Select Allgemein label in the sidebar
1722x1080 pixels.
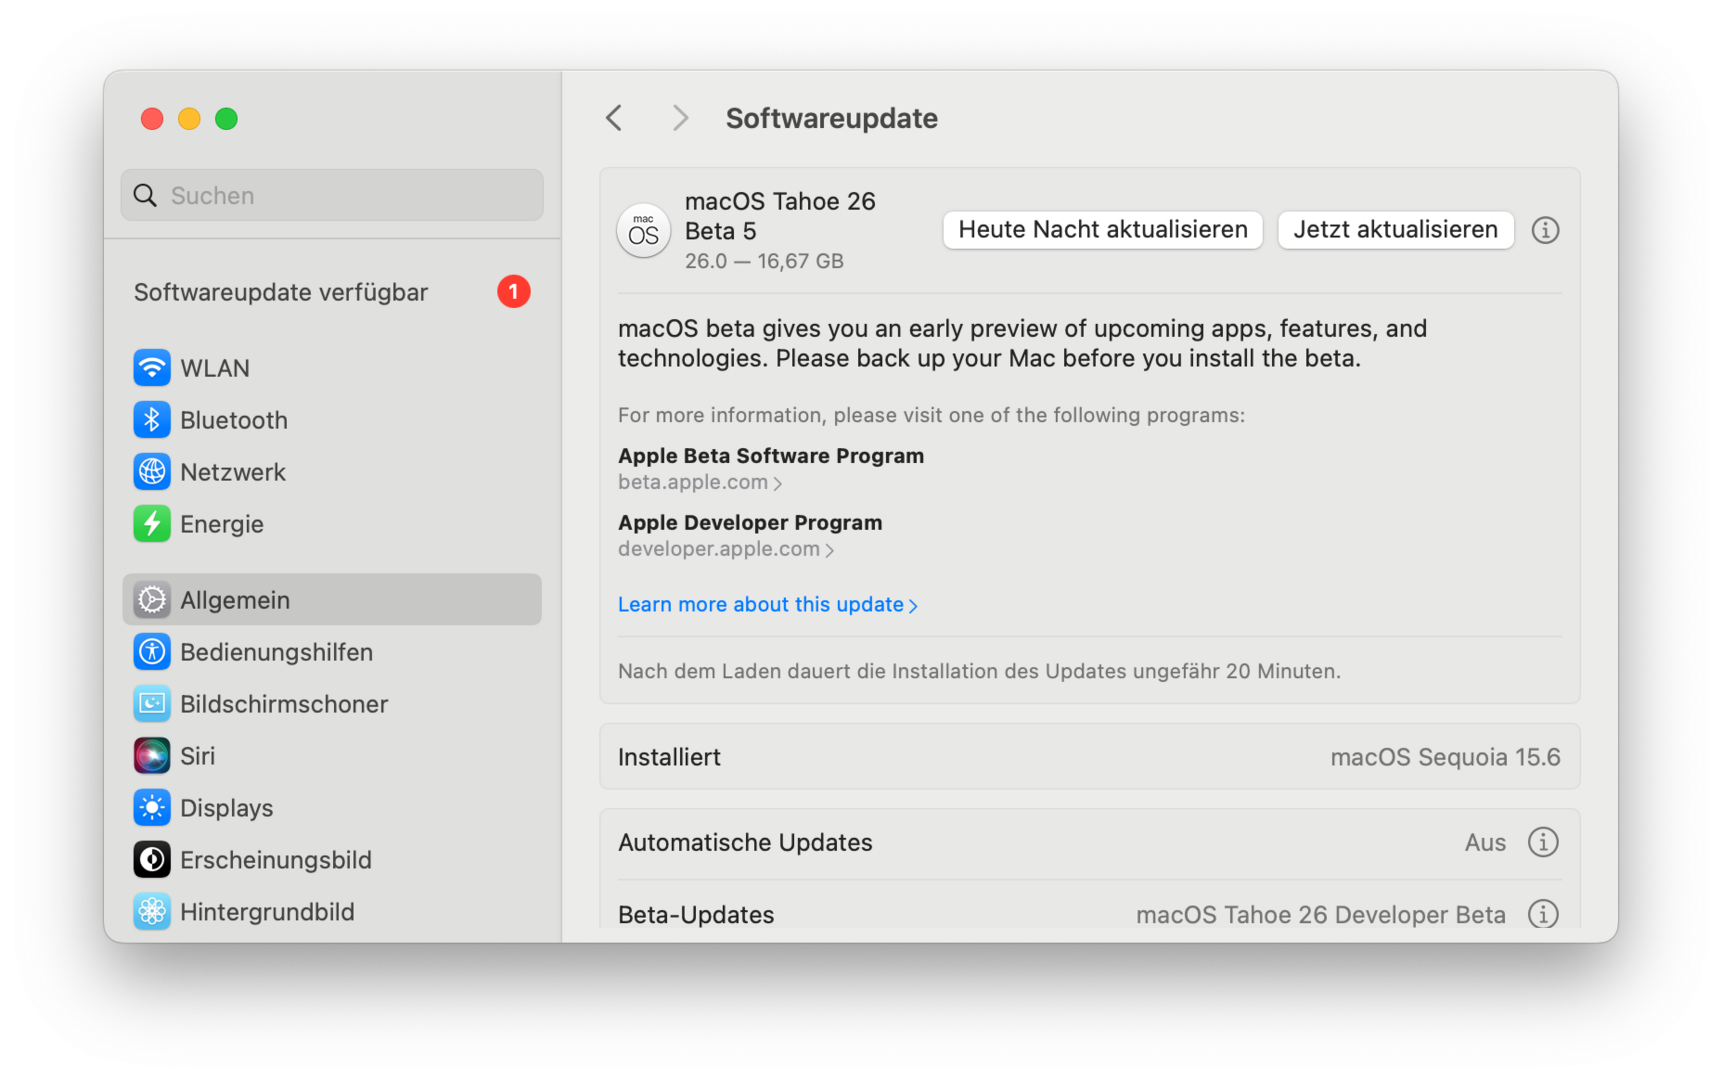pyautogui.click(x=235, y=600)
